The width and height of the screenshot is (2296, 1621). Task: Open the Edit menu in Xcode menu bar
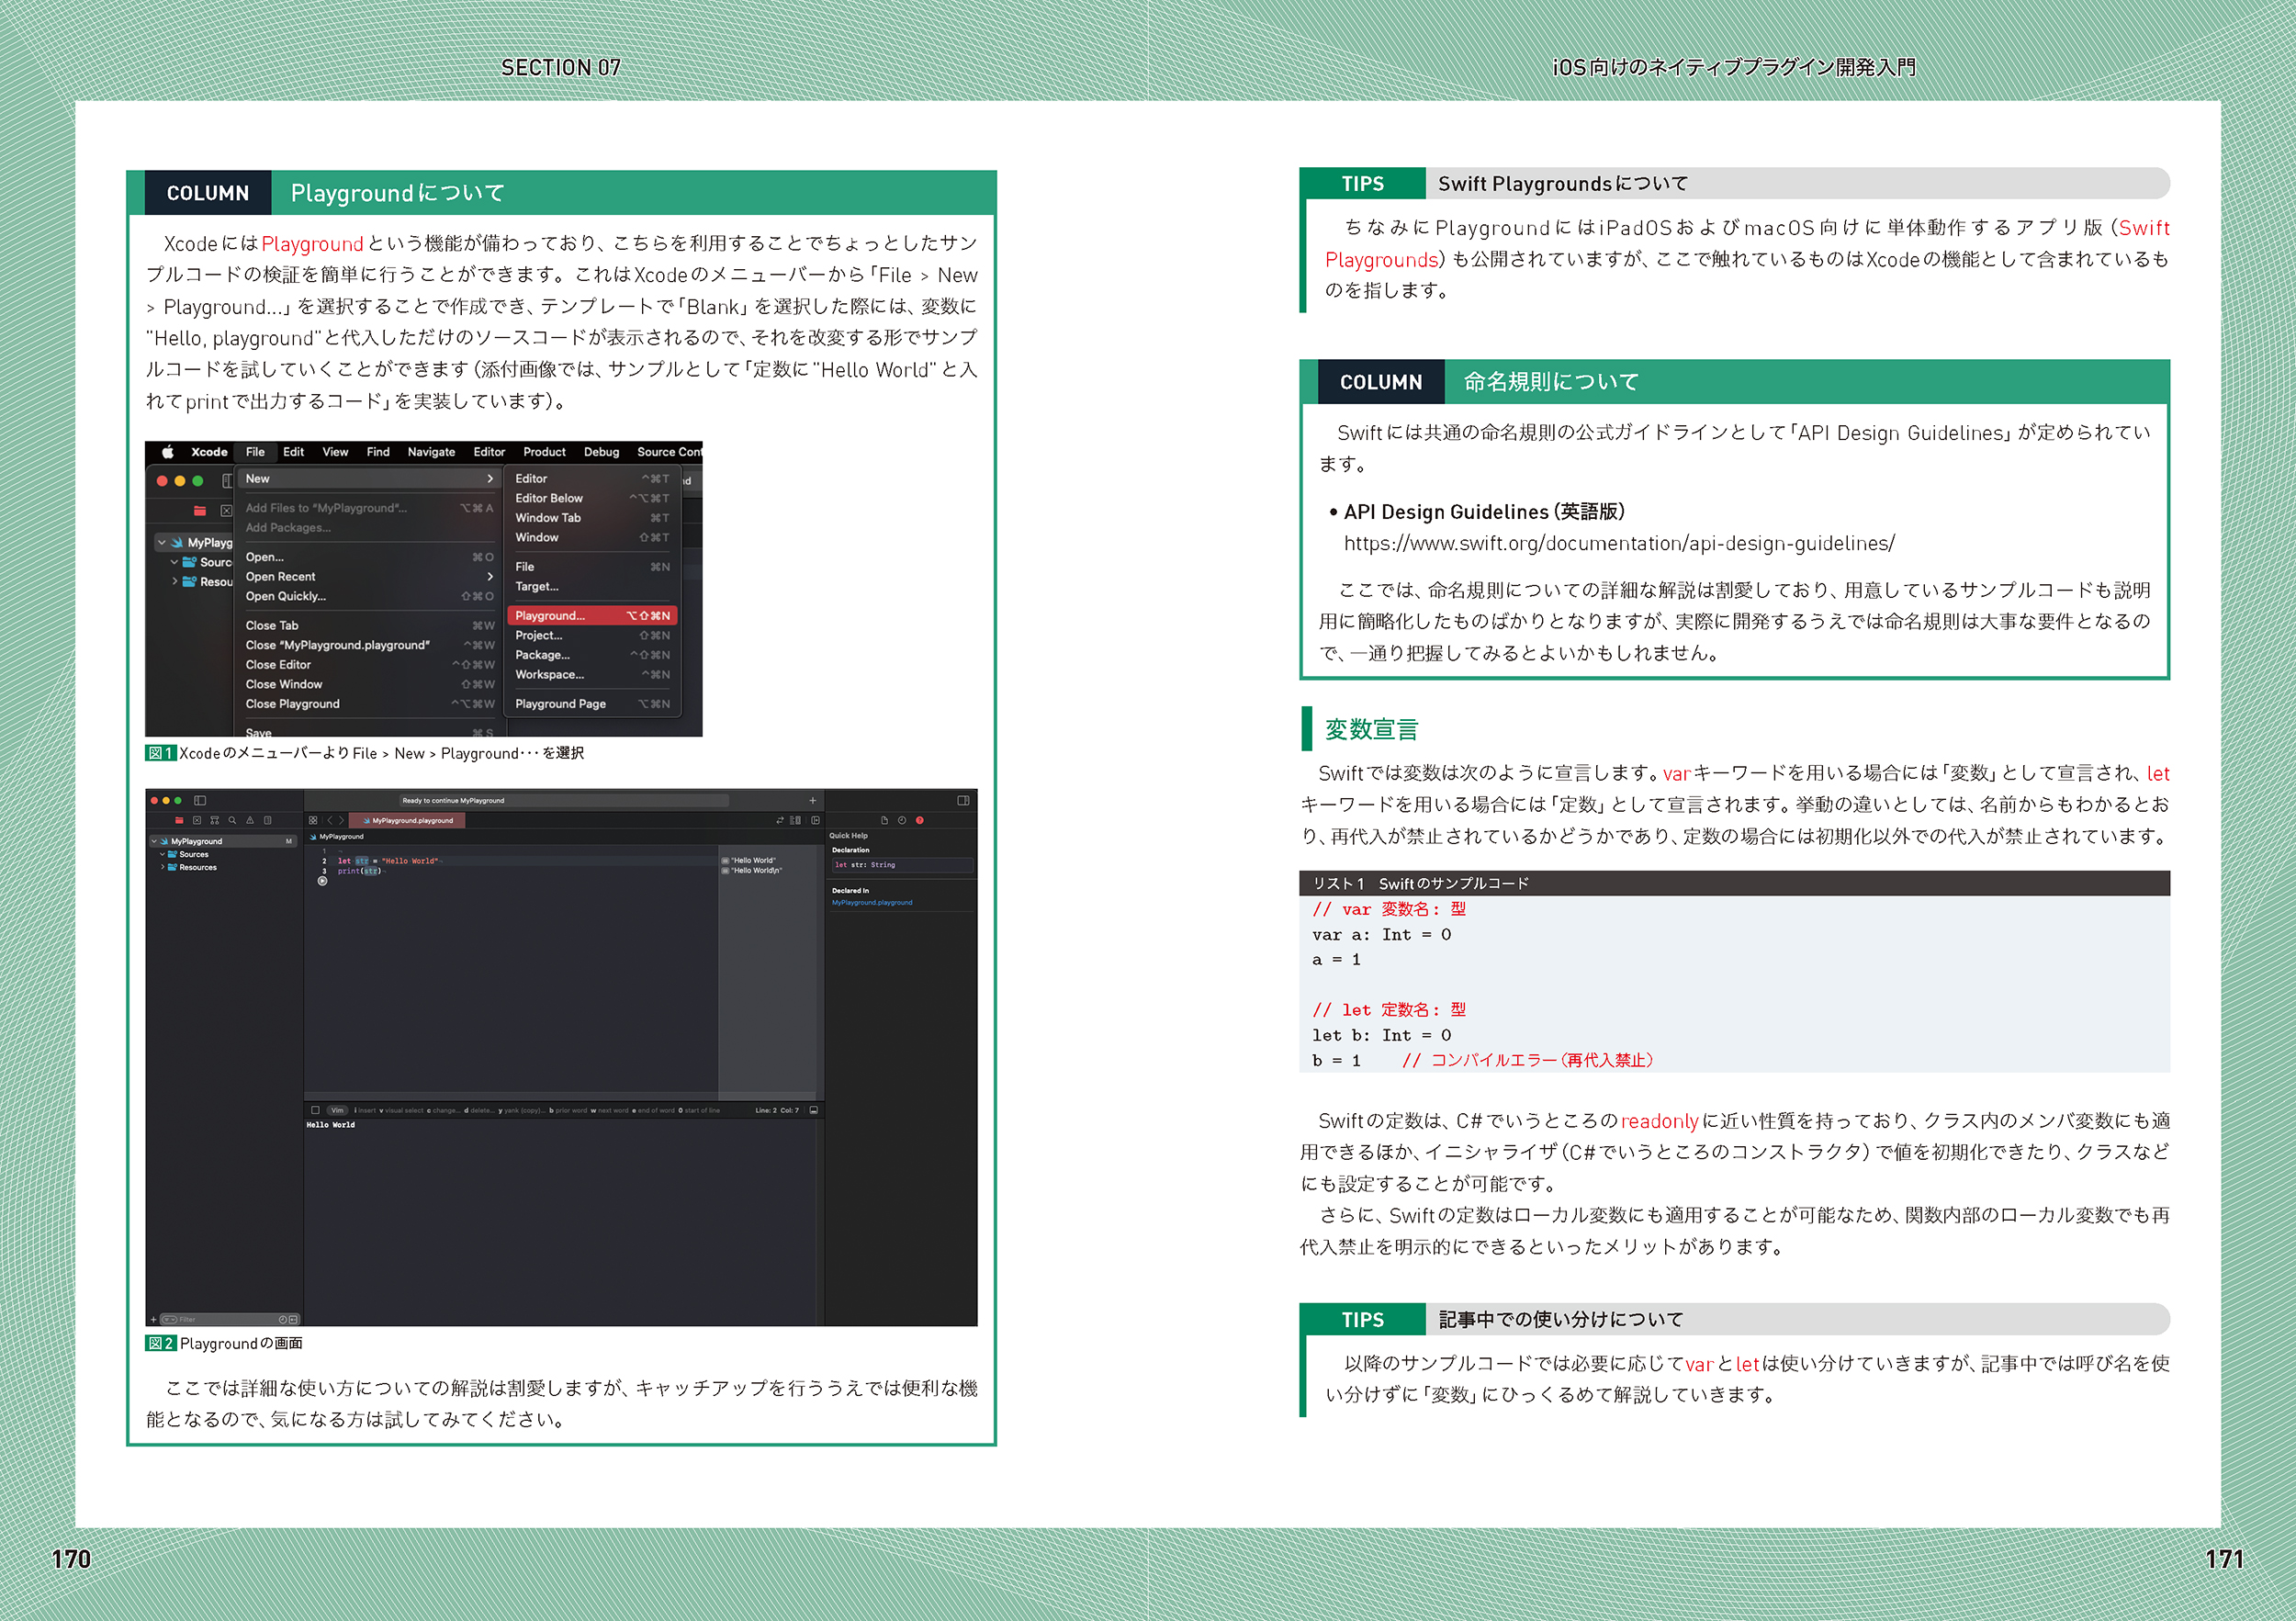(x=293, y=452)
